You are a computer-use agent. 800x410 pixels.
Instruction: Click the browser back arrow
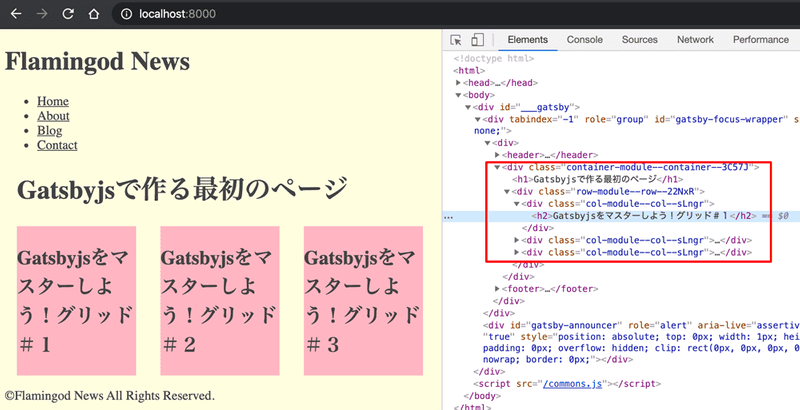[16, 14]
